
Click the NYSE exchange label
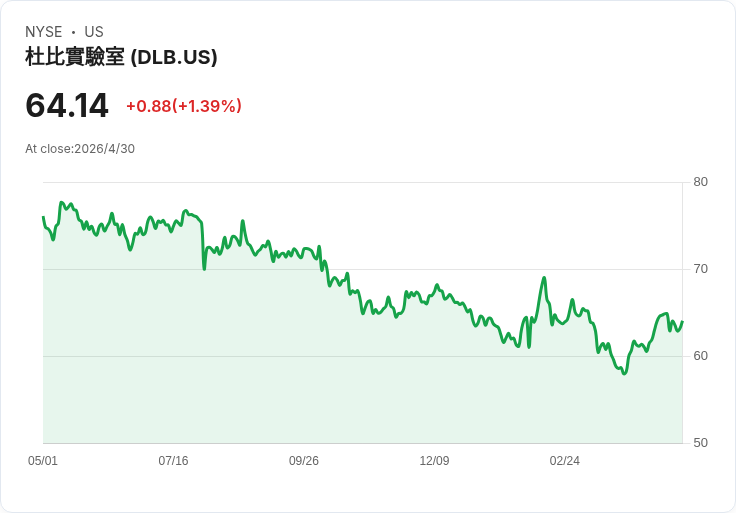click(x=44, y=32)
